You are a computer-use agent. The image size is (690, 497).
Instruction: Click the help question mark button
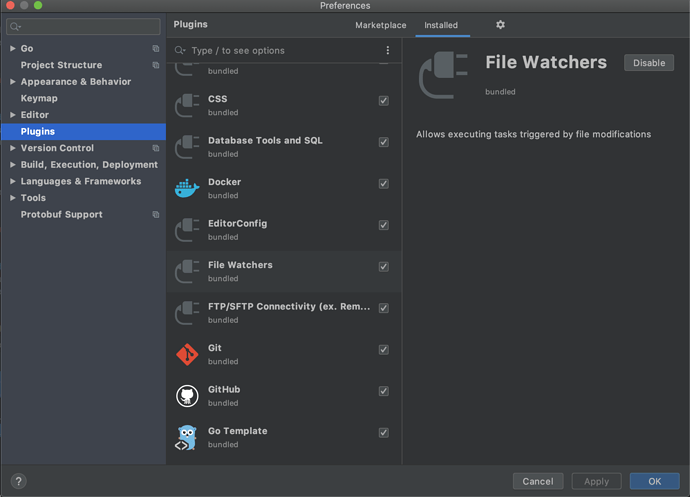click(x=18, y=481)
